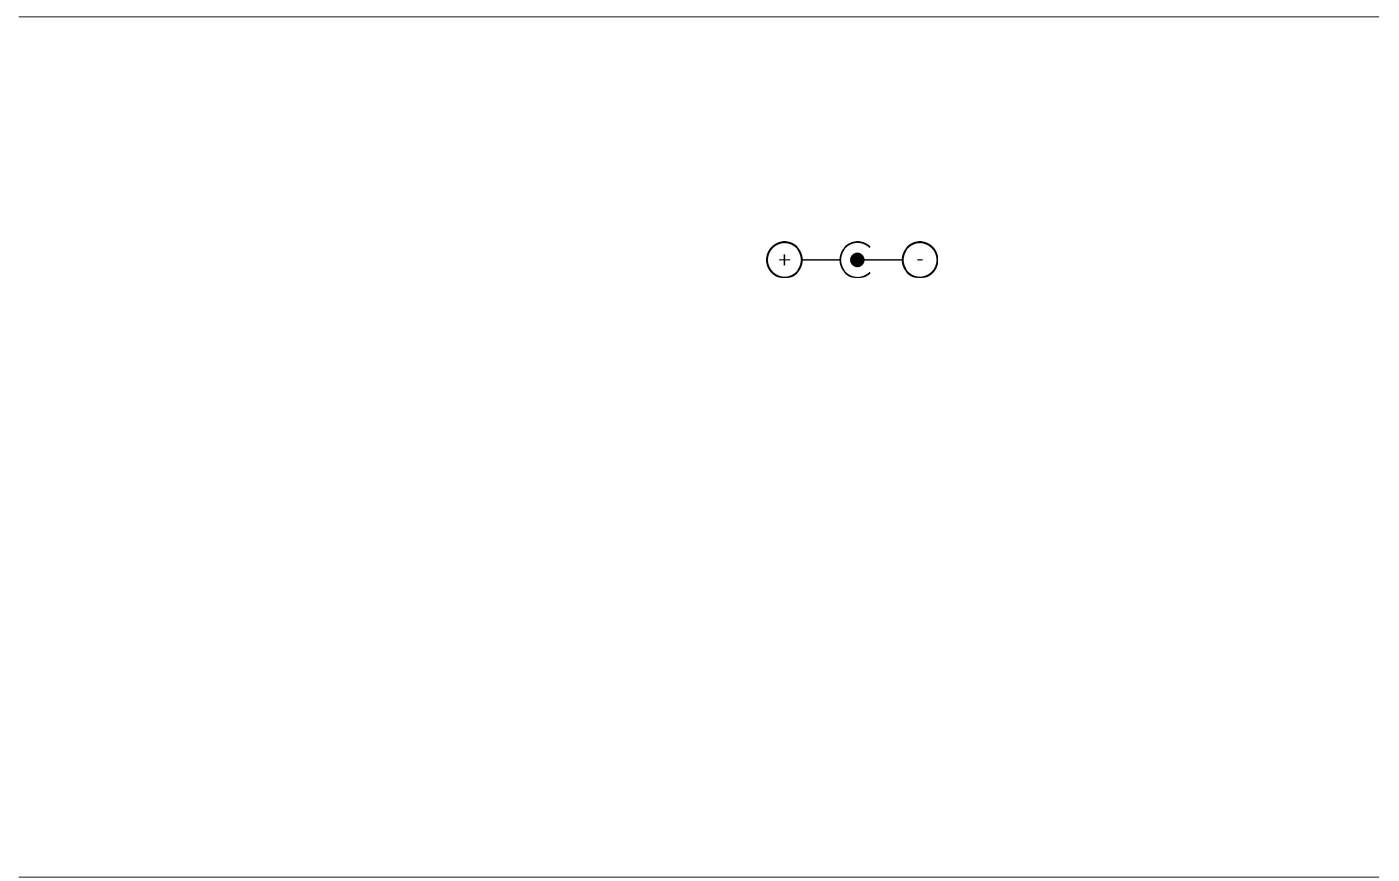Click the minus sign polarity symbol
The width and height of the screenshot is (1399, 881).
tap(921, 260)
